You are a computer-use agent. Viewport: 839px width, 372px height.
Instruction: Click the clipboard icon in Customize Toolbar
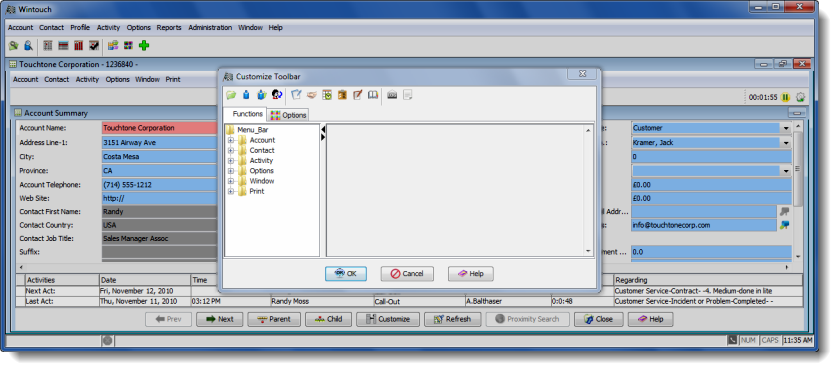(342, 95)
